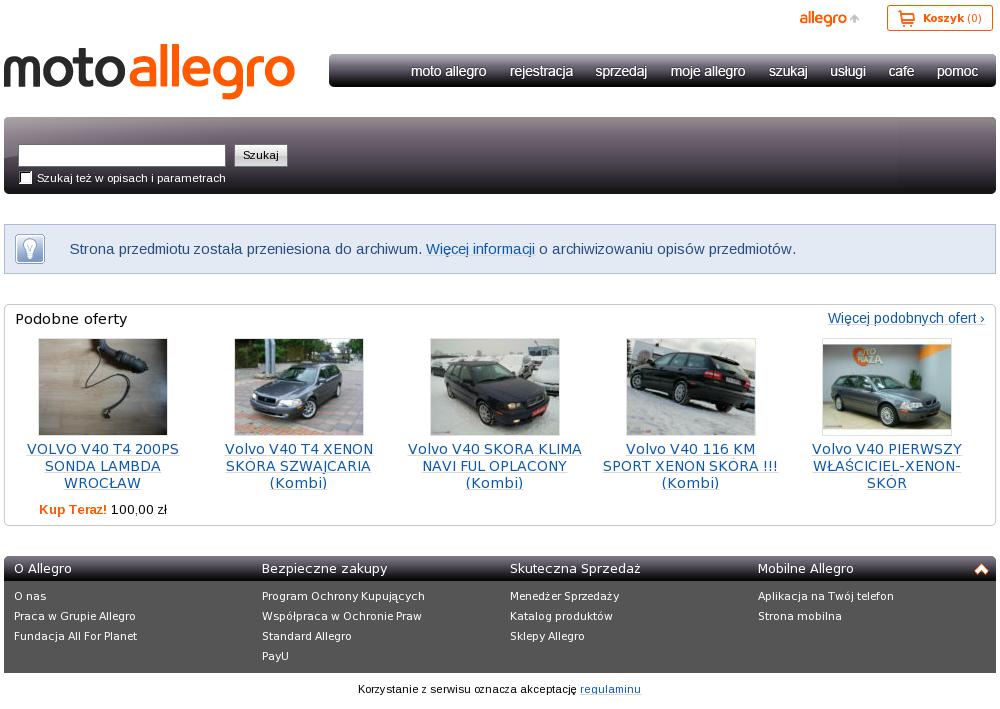
Task: Open Praca w Grupie Allegro link
Action: (x=75, y=616)
